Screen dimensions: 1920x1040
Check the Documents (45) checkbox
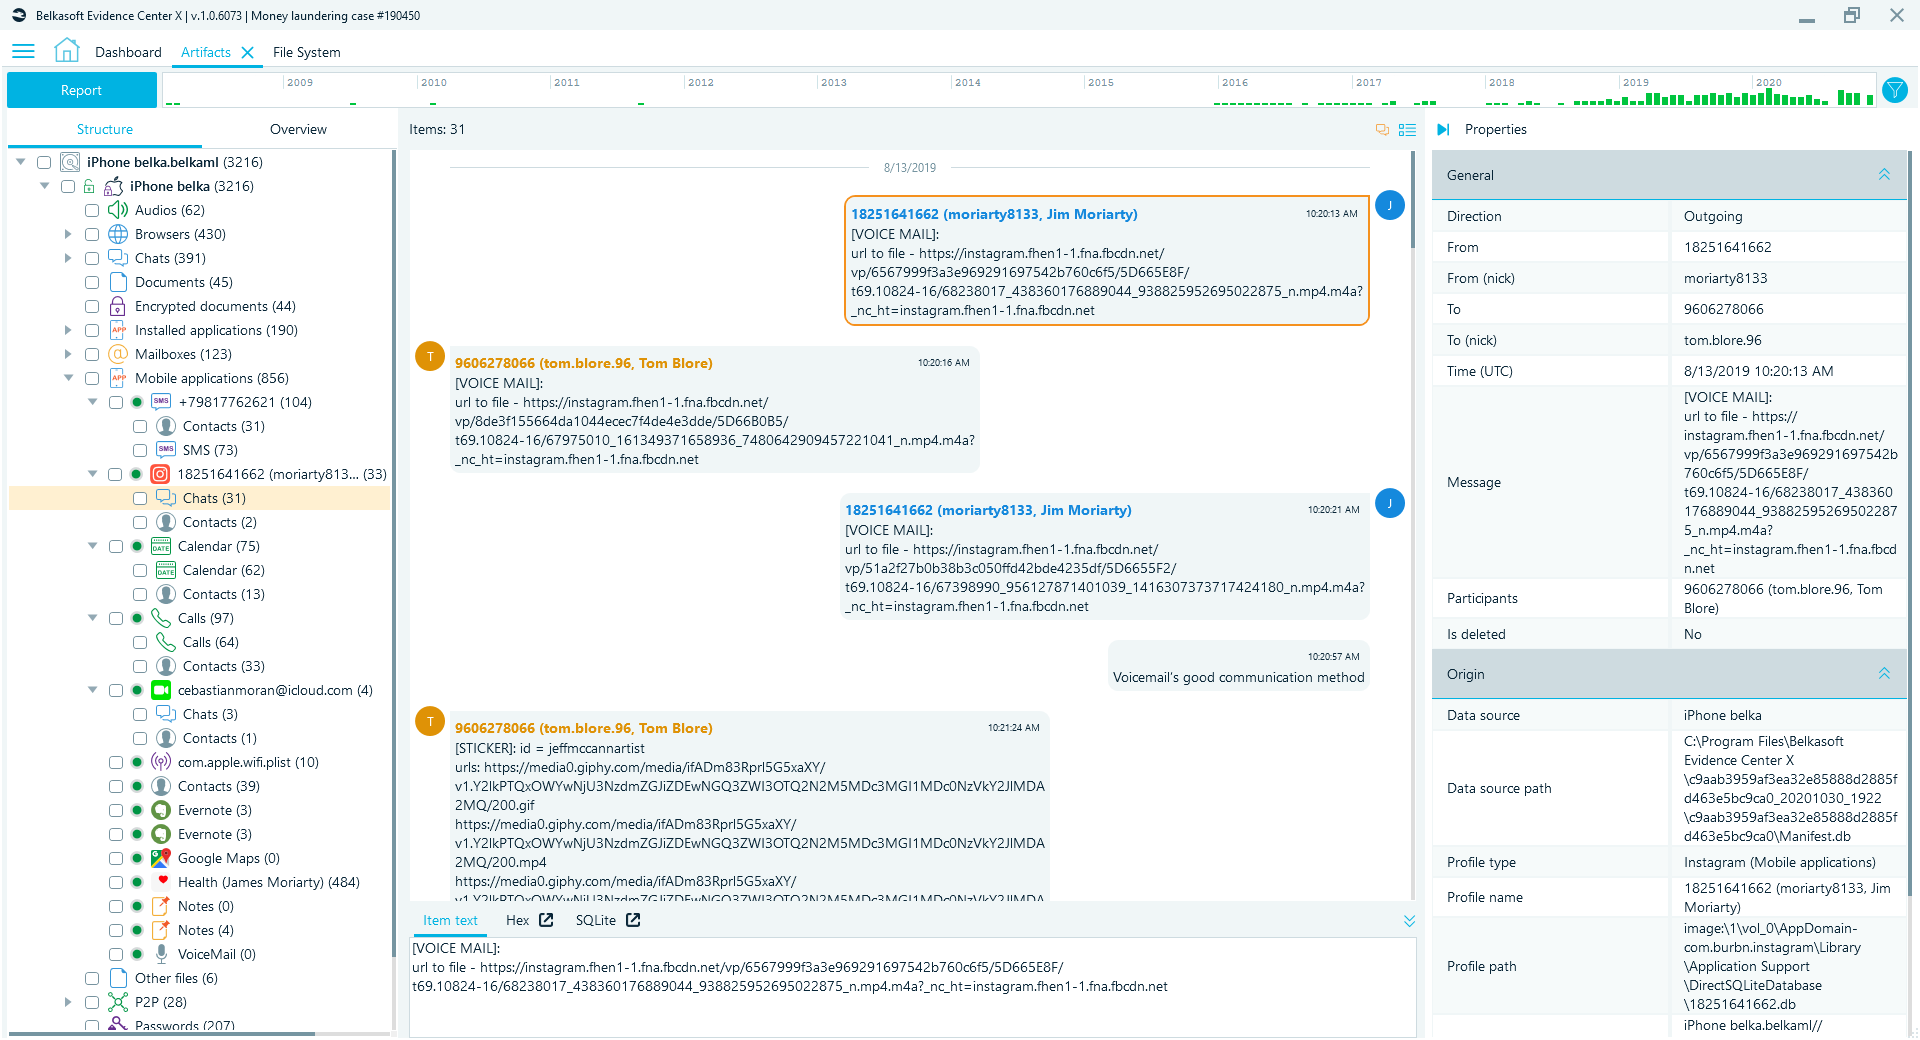click(92, 282)
